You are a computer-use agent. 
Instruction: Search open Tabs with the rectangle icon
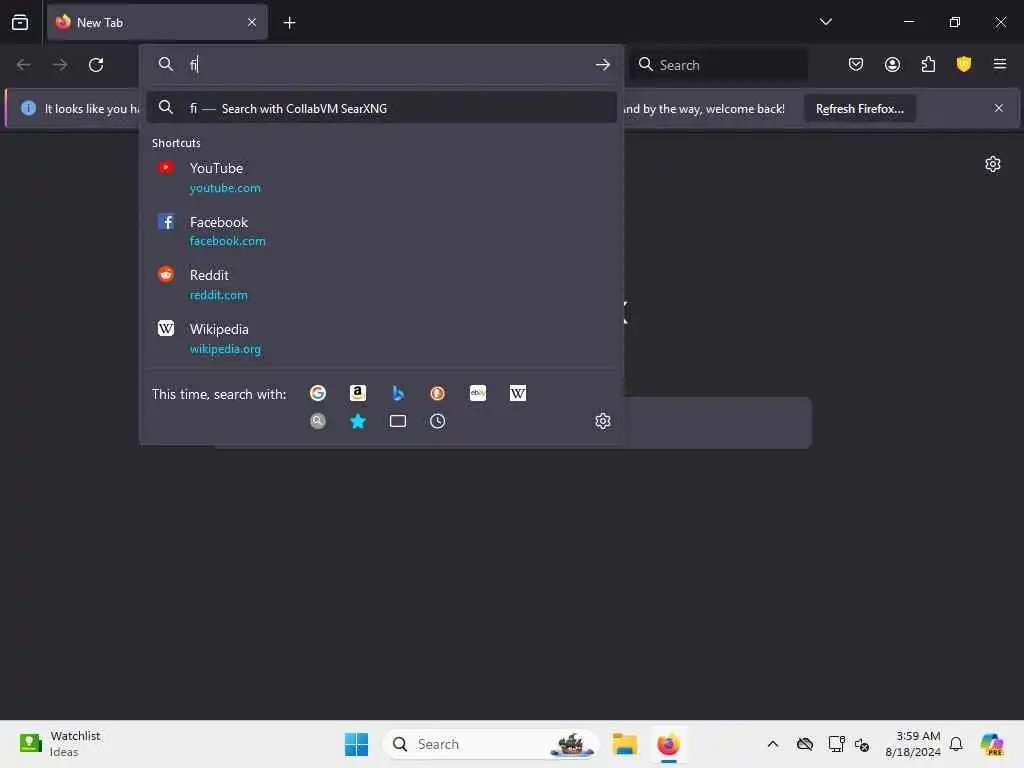tap(398, 421)
